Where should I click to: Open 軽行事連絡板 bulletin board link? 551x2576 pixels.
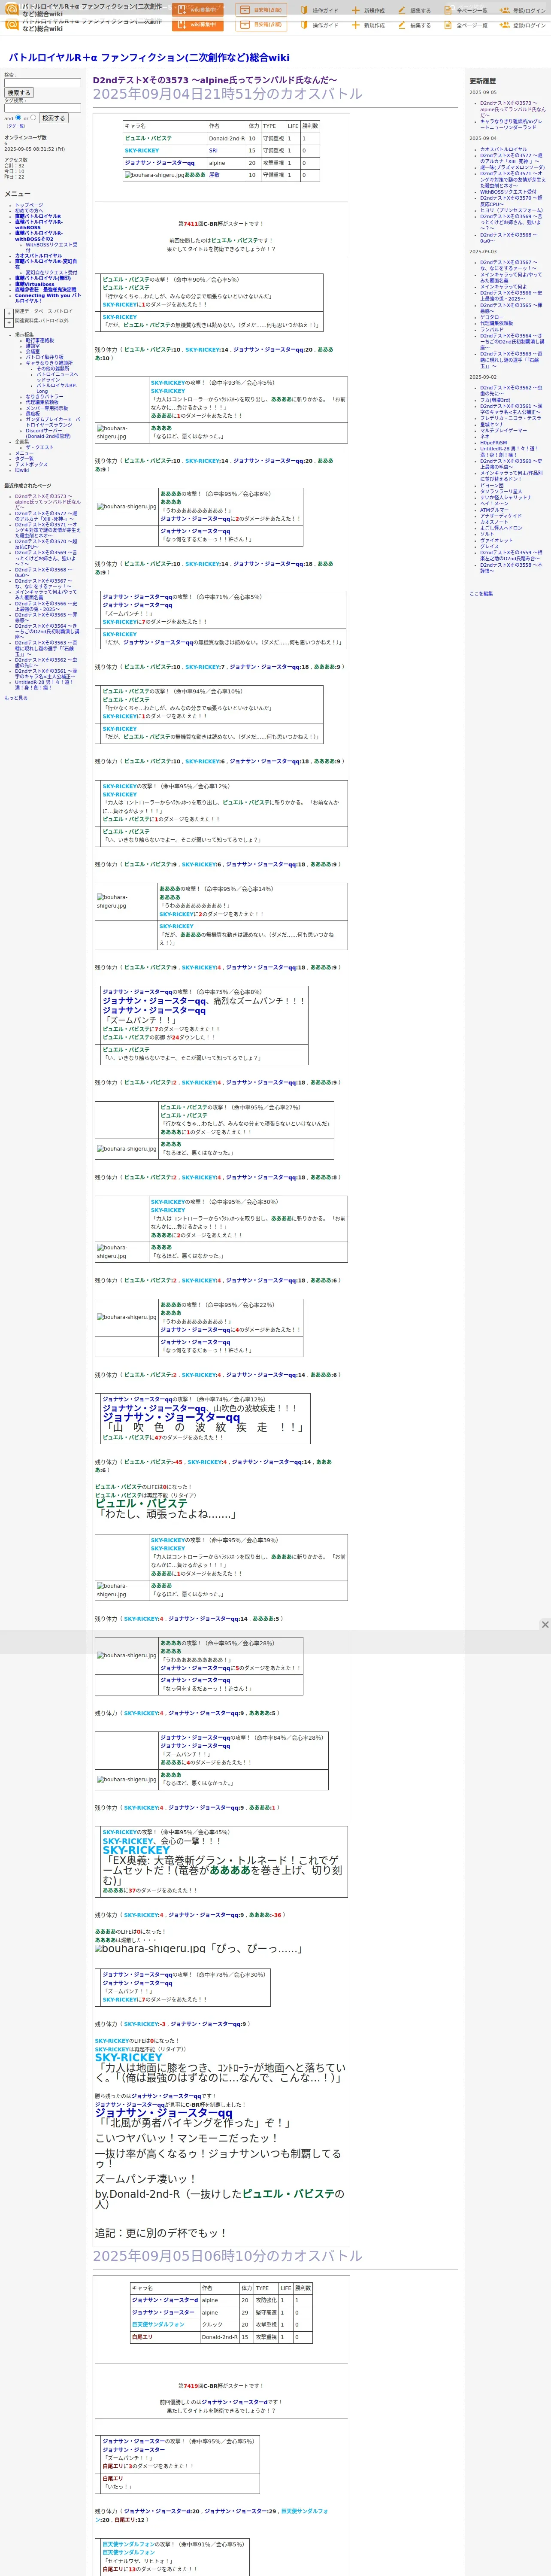pos(40,340)
